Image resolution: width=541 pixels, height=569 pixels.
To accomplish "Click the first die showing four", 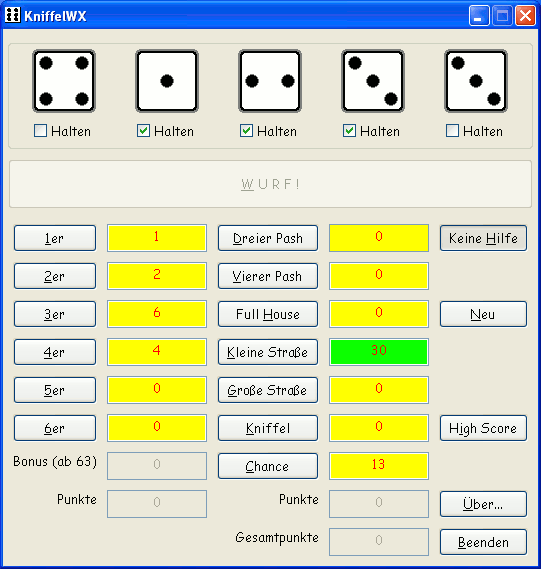I will click(x=64, y=81).
